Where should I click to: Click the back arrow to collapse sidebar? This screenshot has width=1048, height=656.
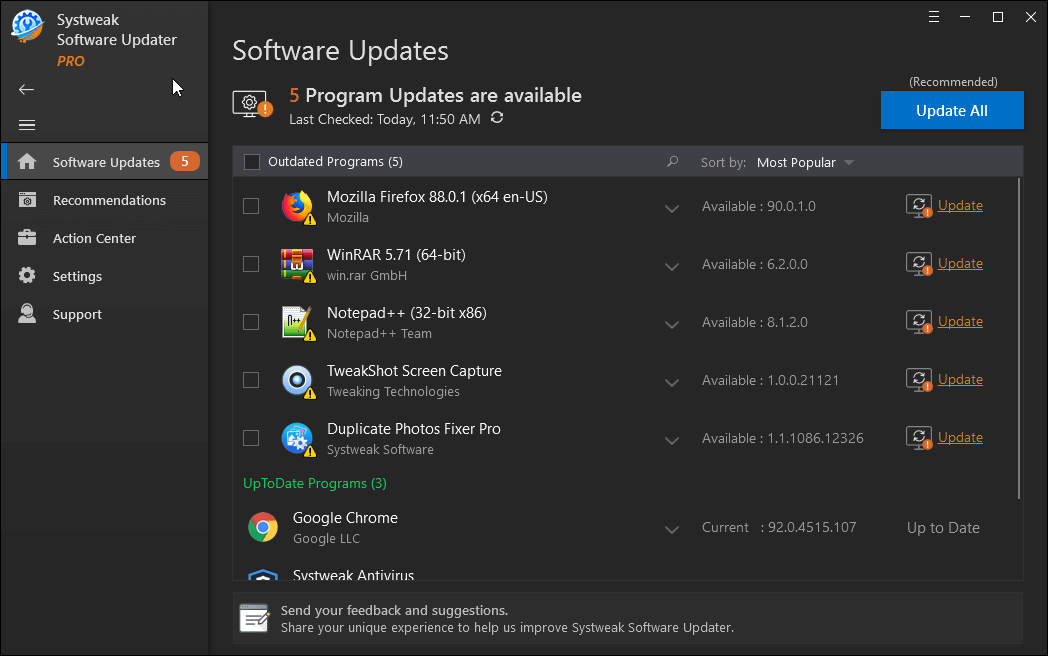(26, 89)
